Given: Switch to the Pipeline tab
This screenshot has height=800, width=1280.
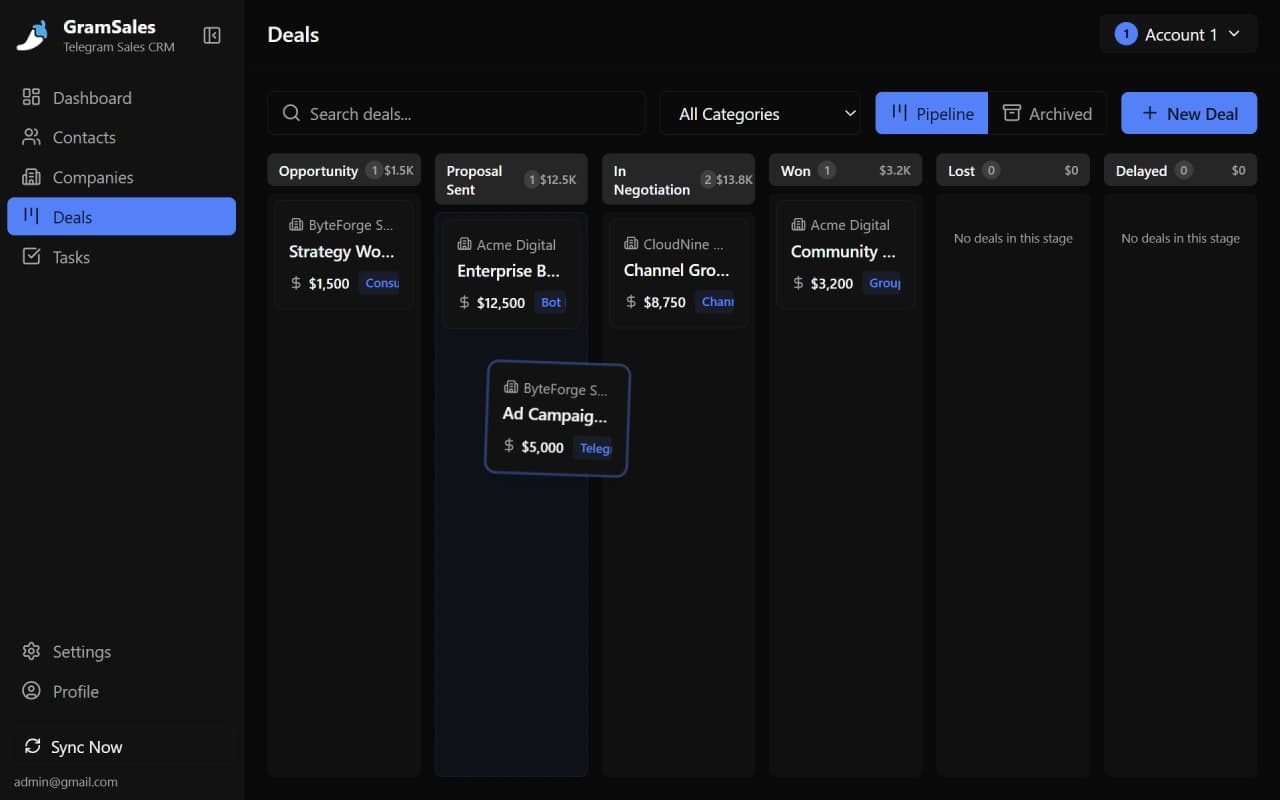Looking at the screenshot, I should [931, 113].
